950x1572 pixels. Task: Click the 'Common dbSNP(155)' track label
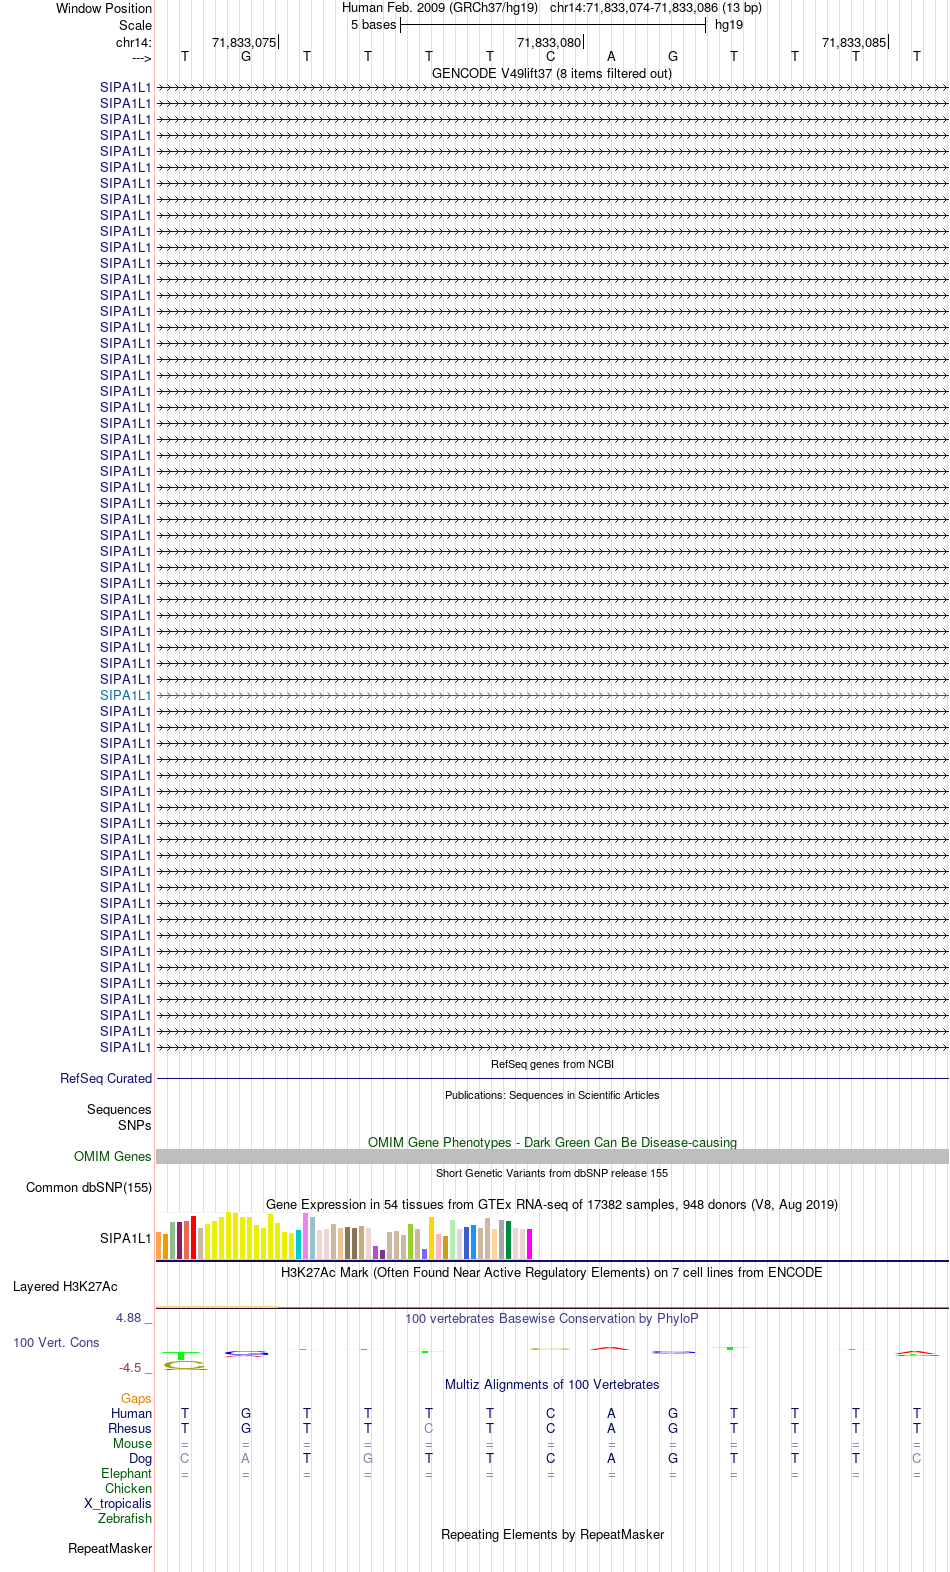[89, 1188]
